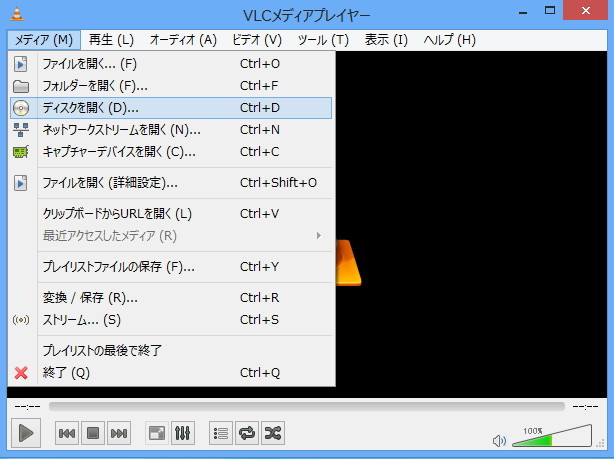Toggle shuffle random playback button
Image resolution: width=614 pixels, height=459 pixels.
coord(273,433)
